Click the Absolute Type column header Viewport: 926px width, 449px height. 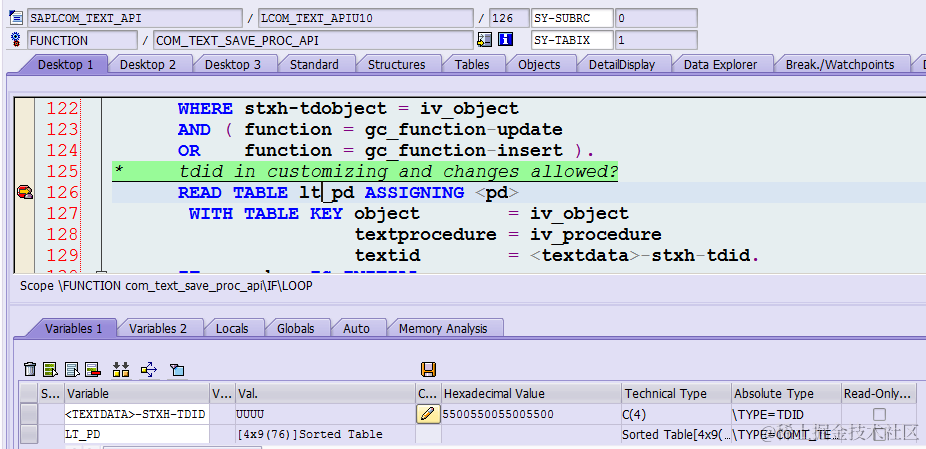pyautogui.click(x=786, y=393)
